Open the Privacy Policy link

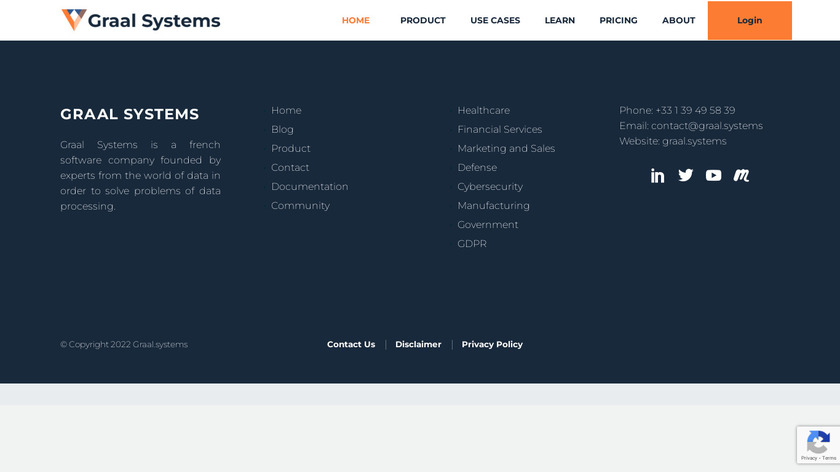point(492,344)
